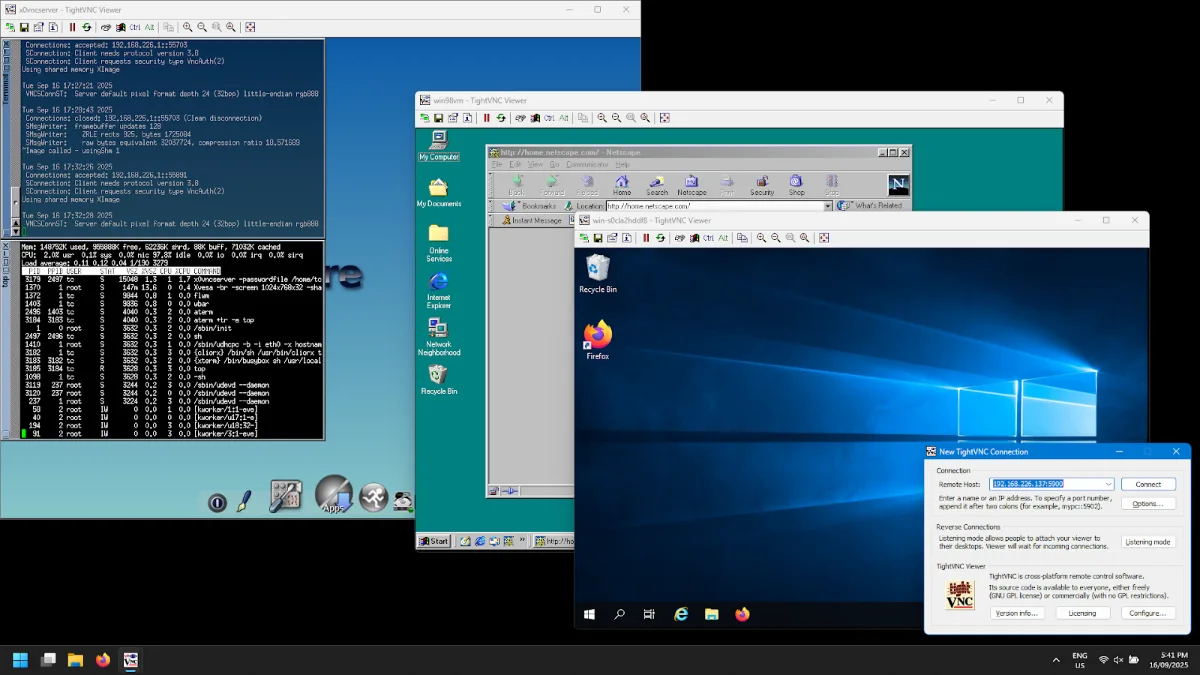This screenshot has height=675, width=1200.
Task: Open File menu in Netscape
Action: 497,164
